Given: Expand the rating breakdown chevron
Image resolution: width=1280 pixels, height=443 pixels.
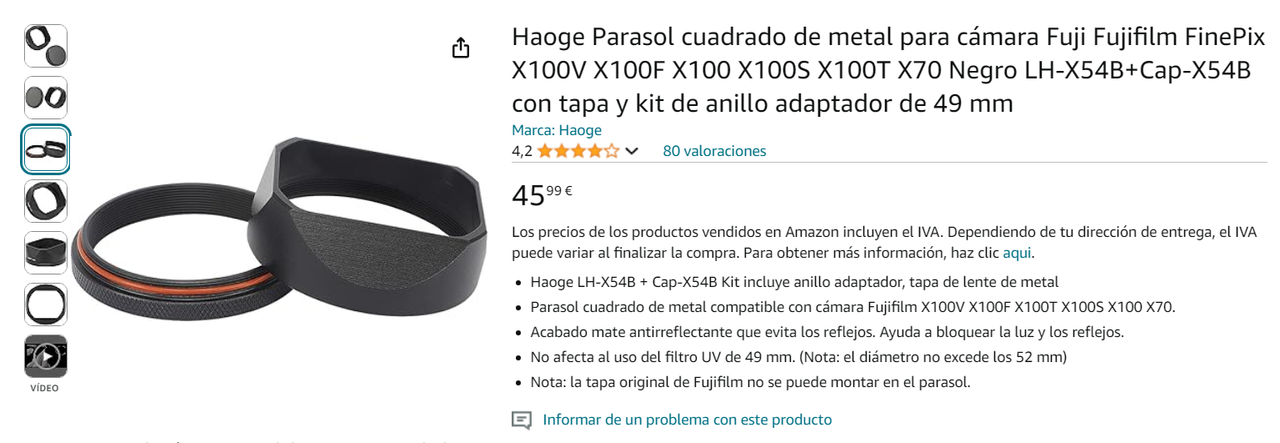Looking at the screenshot, I should [631, 152].
